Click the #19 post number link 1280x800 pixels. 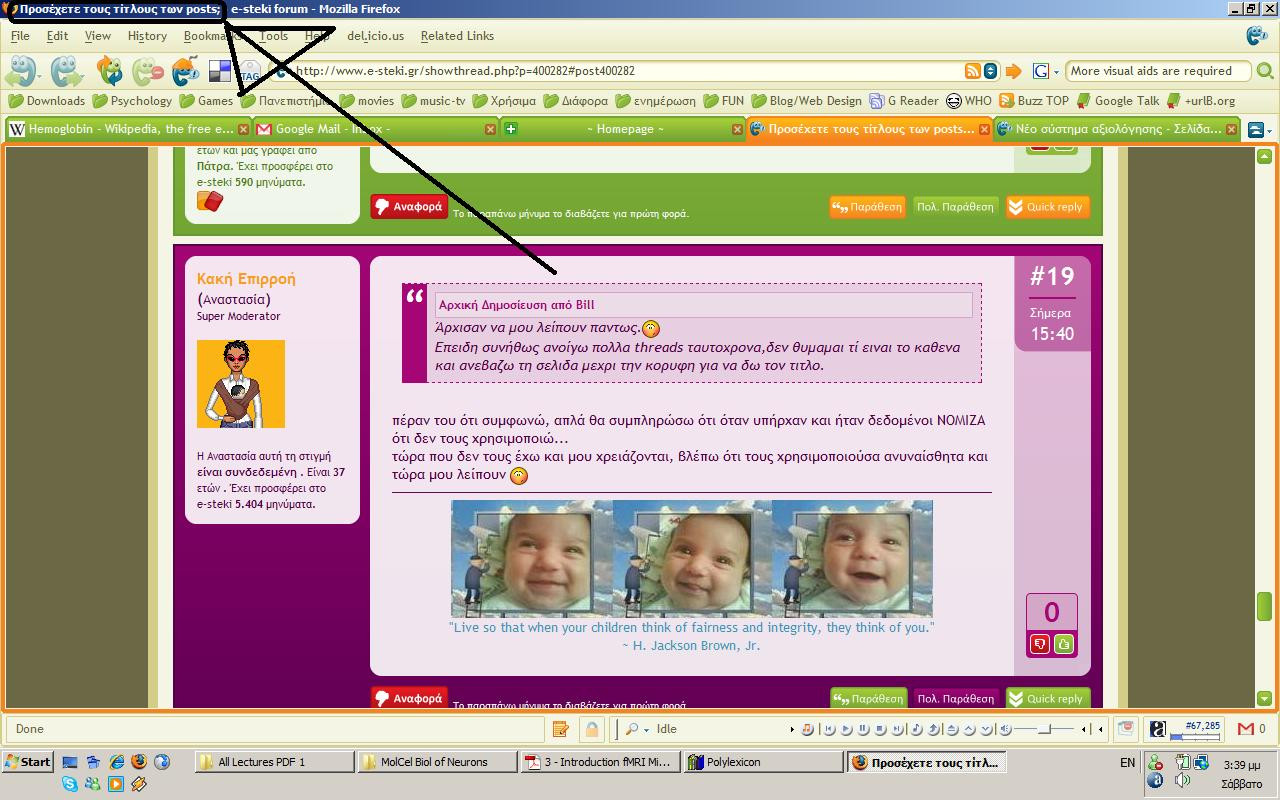point(1051,276)
